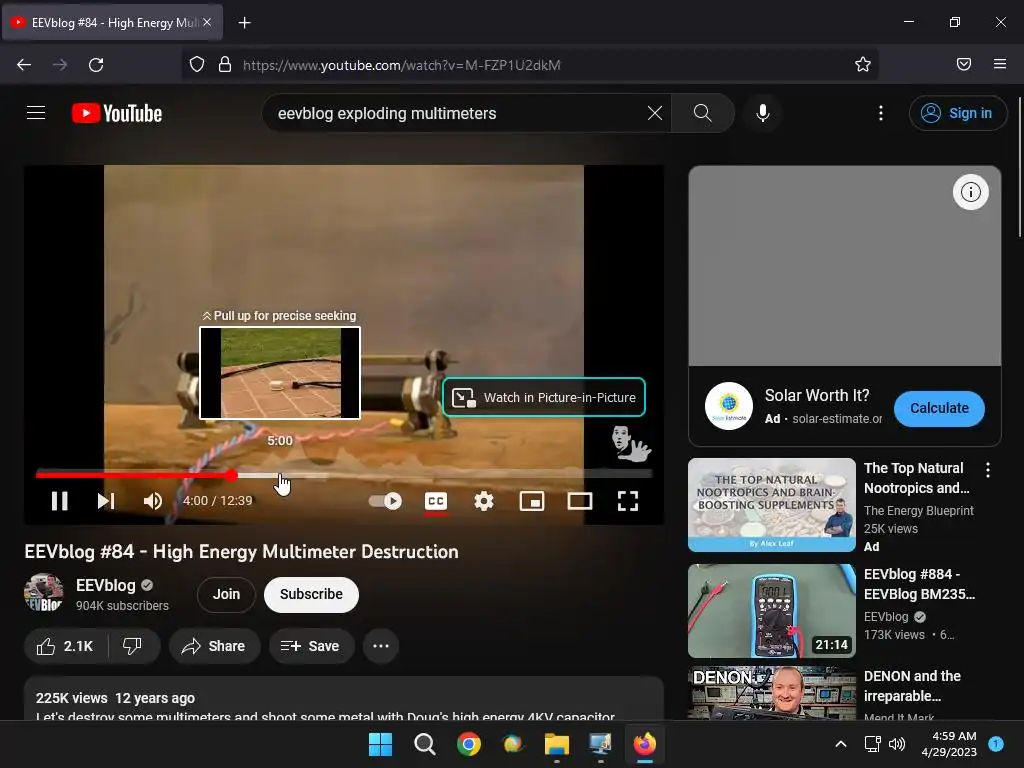Open ad info icon on sidebar ad
The height and width of the screenshot is (768, 1024).
coord(970,192)
